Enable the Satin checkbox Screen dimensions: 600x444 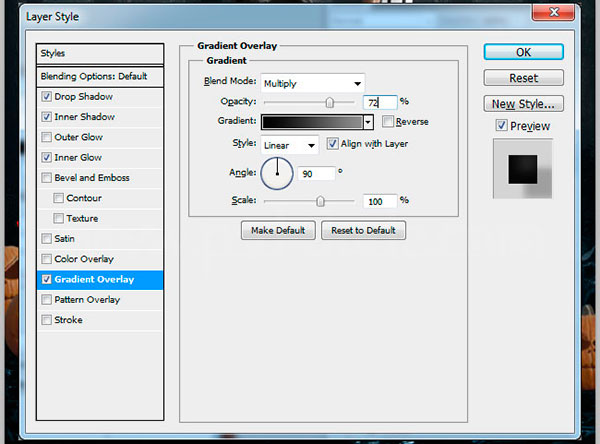click(x=46, y=238)
